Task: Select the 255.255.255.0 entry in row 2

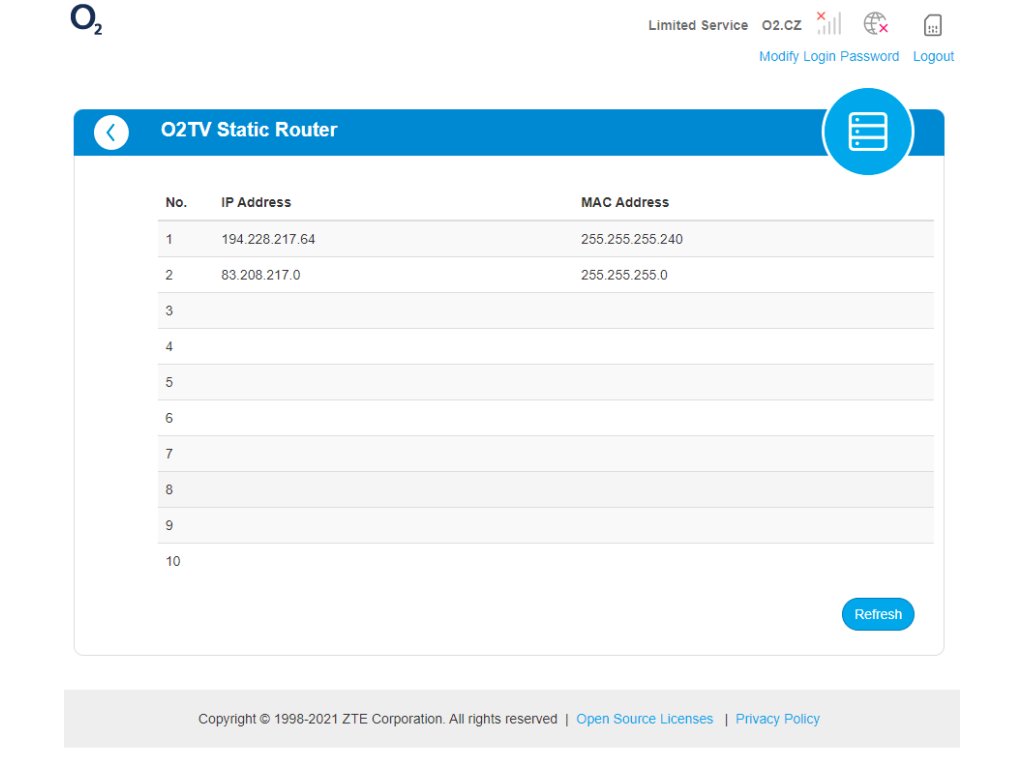Action: (x=624, y=275)
